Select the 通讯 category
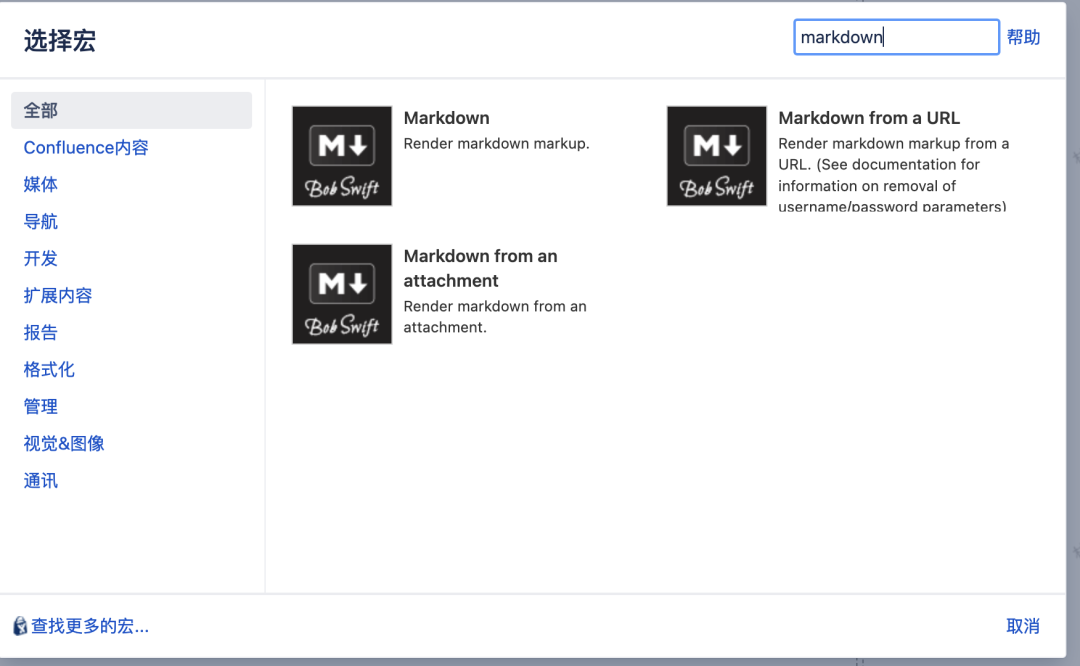This screenshot has height=666, width=1080. [41, 481]
